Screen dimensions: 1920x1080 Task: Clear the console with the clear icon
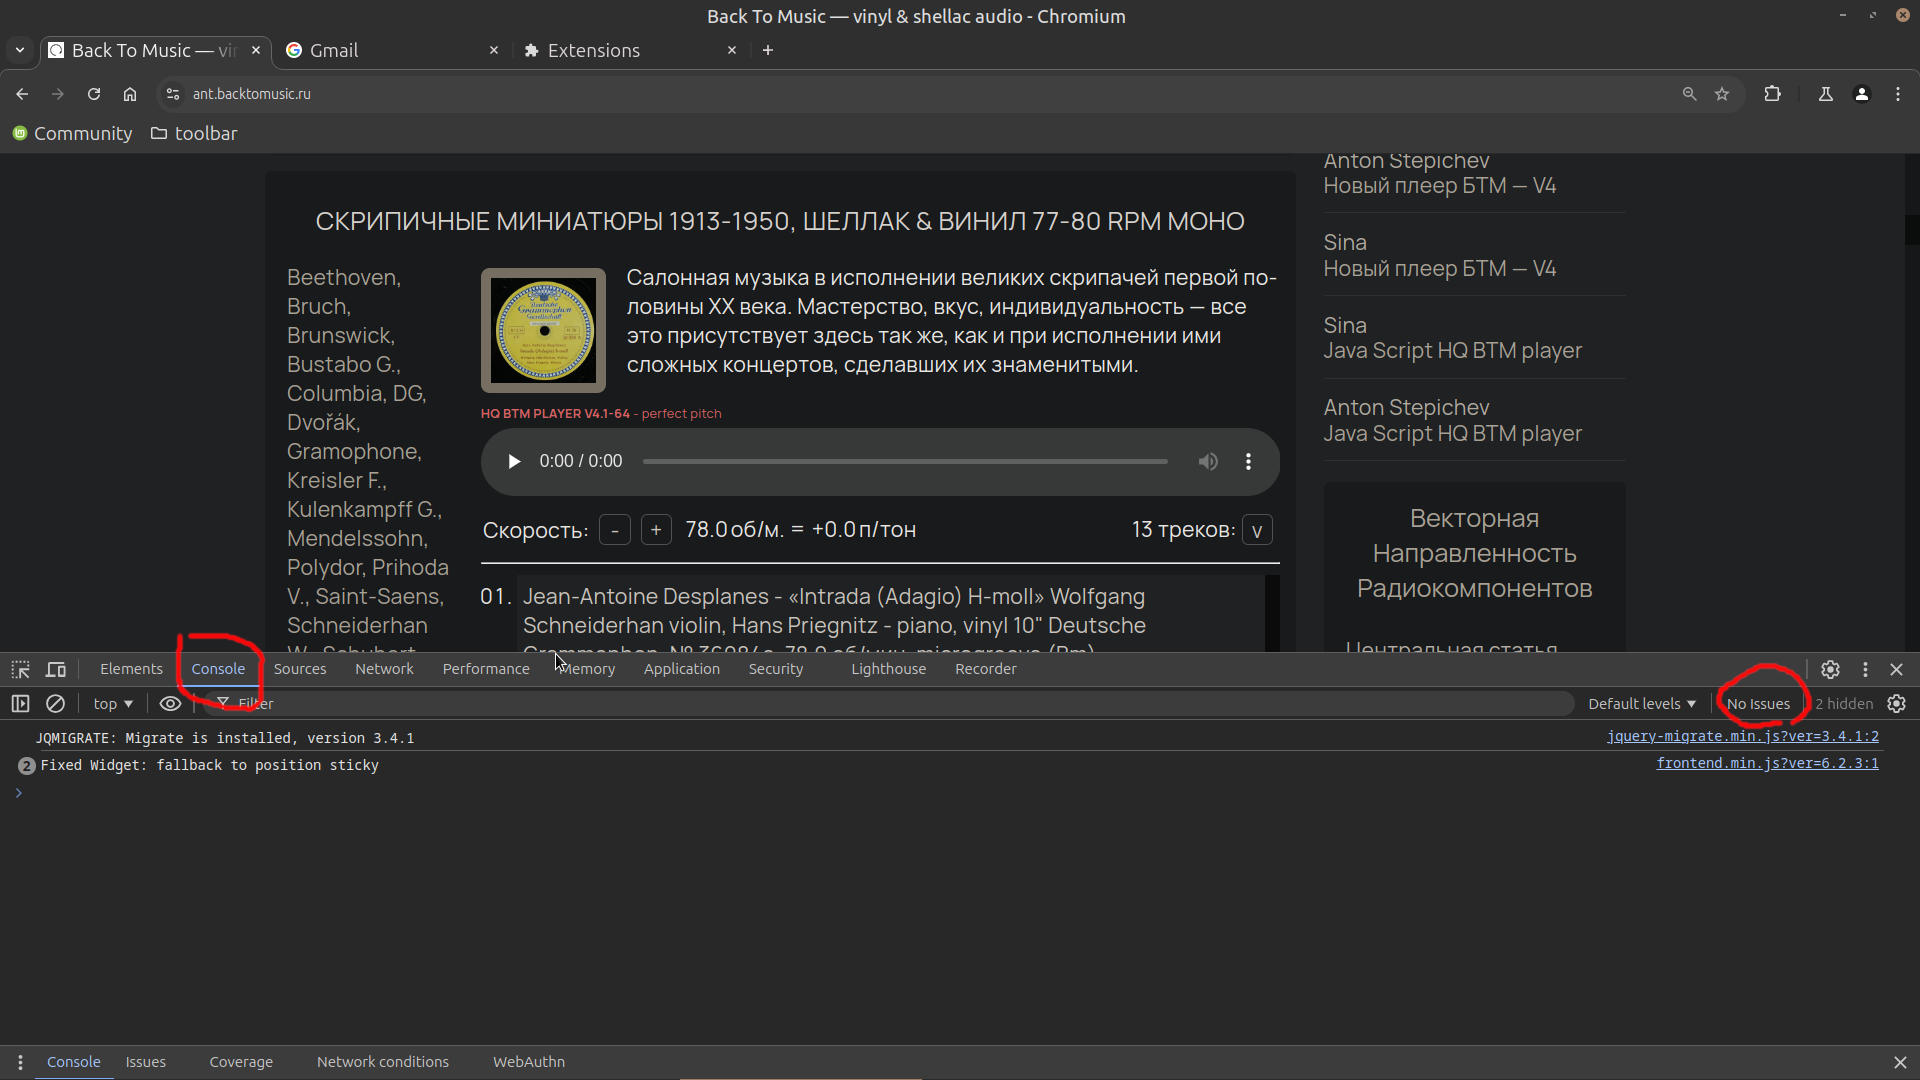point(56,704)
